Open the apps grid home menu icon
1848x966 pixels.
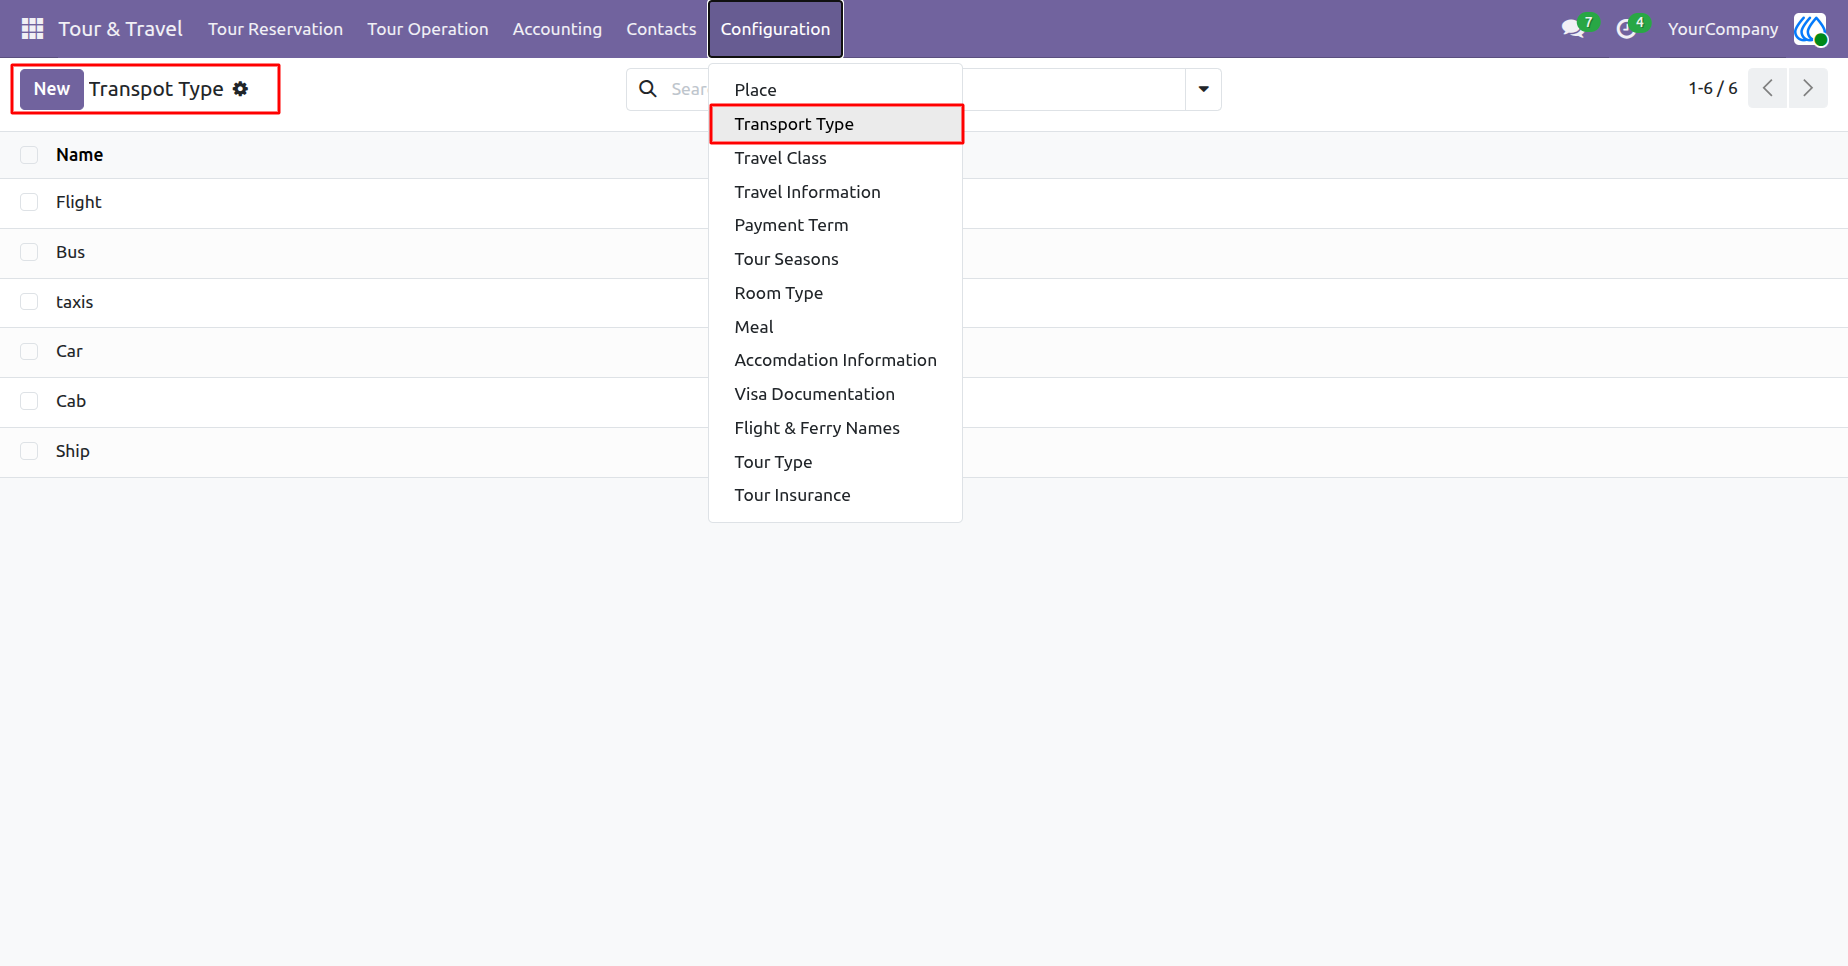(32, 29)
